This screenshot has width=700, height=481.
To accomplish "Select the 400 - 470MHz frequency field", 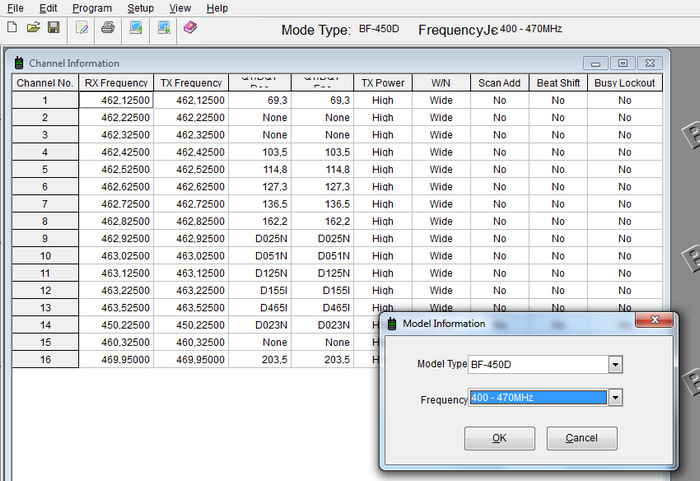I will click(x=537, y=398).
